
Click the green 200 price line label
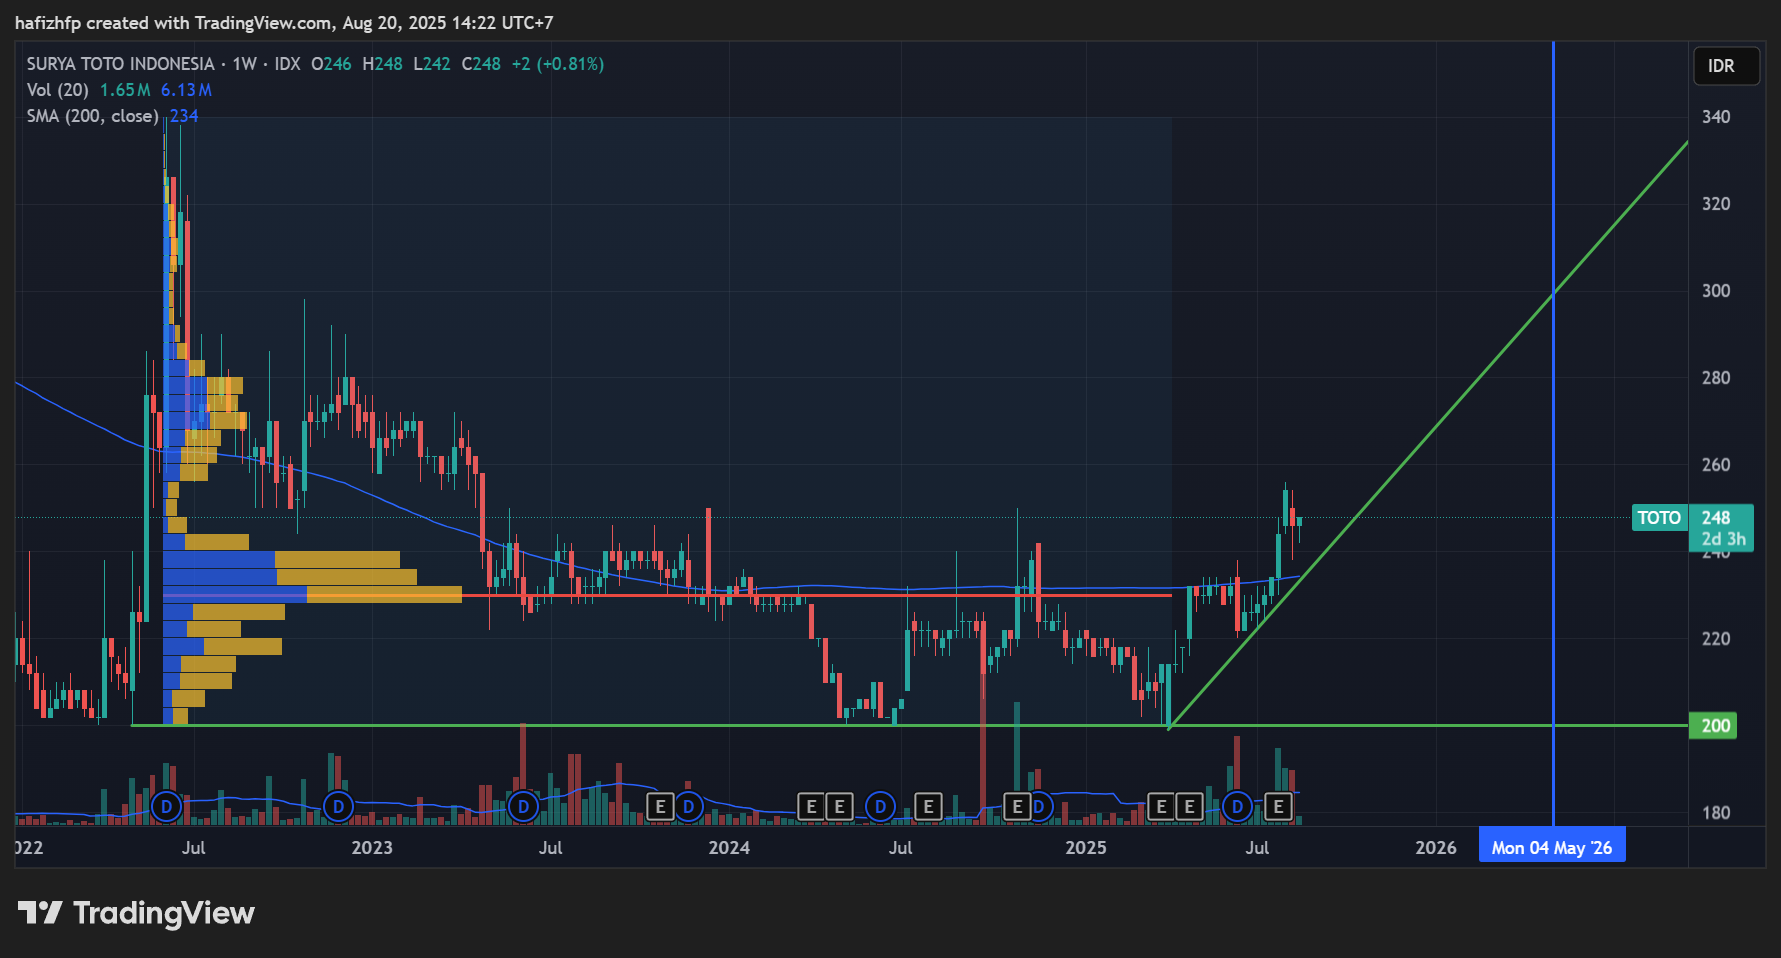(1713, 726)
